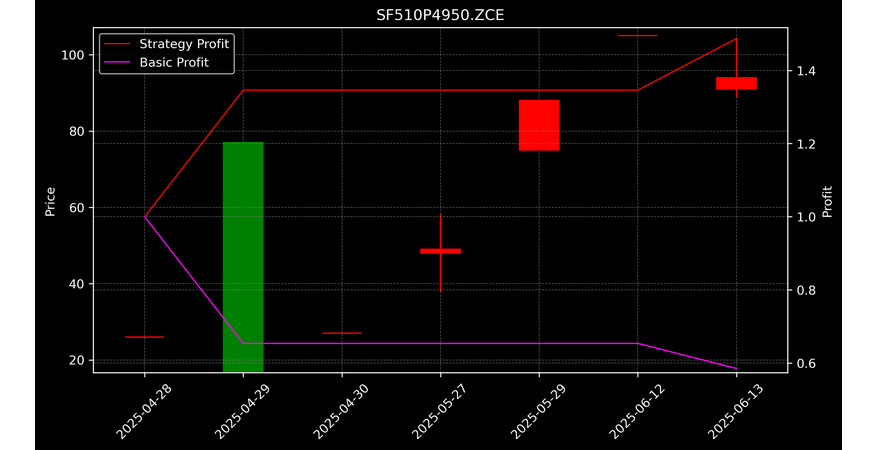Click the flat red candle on 2025-04-28
Viewport: 878px width, 450px height.
[144, 337]
